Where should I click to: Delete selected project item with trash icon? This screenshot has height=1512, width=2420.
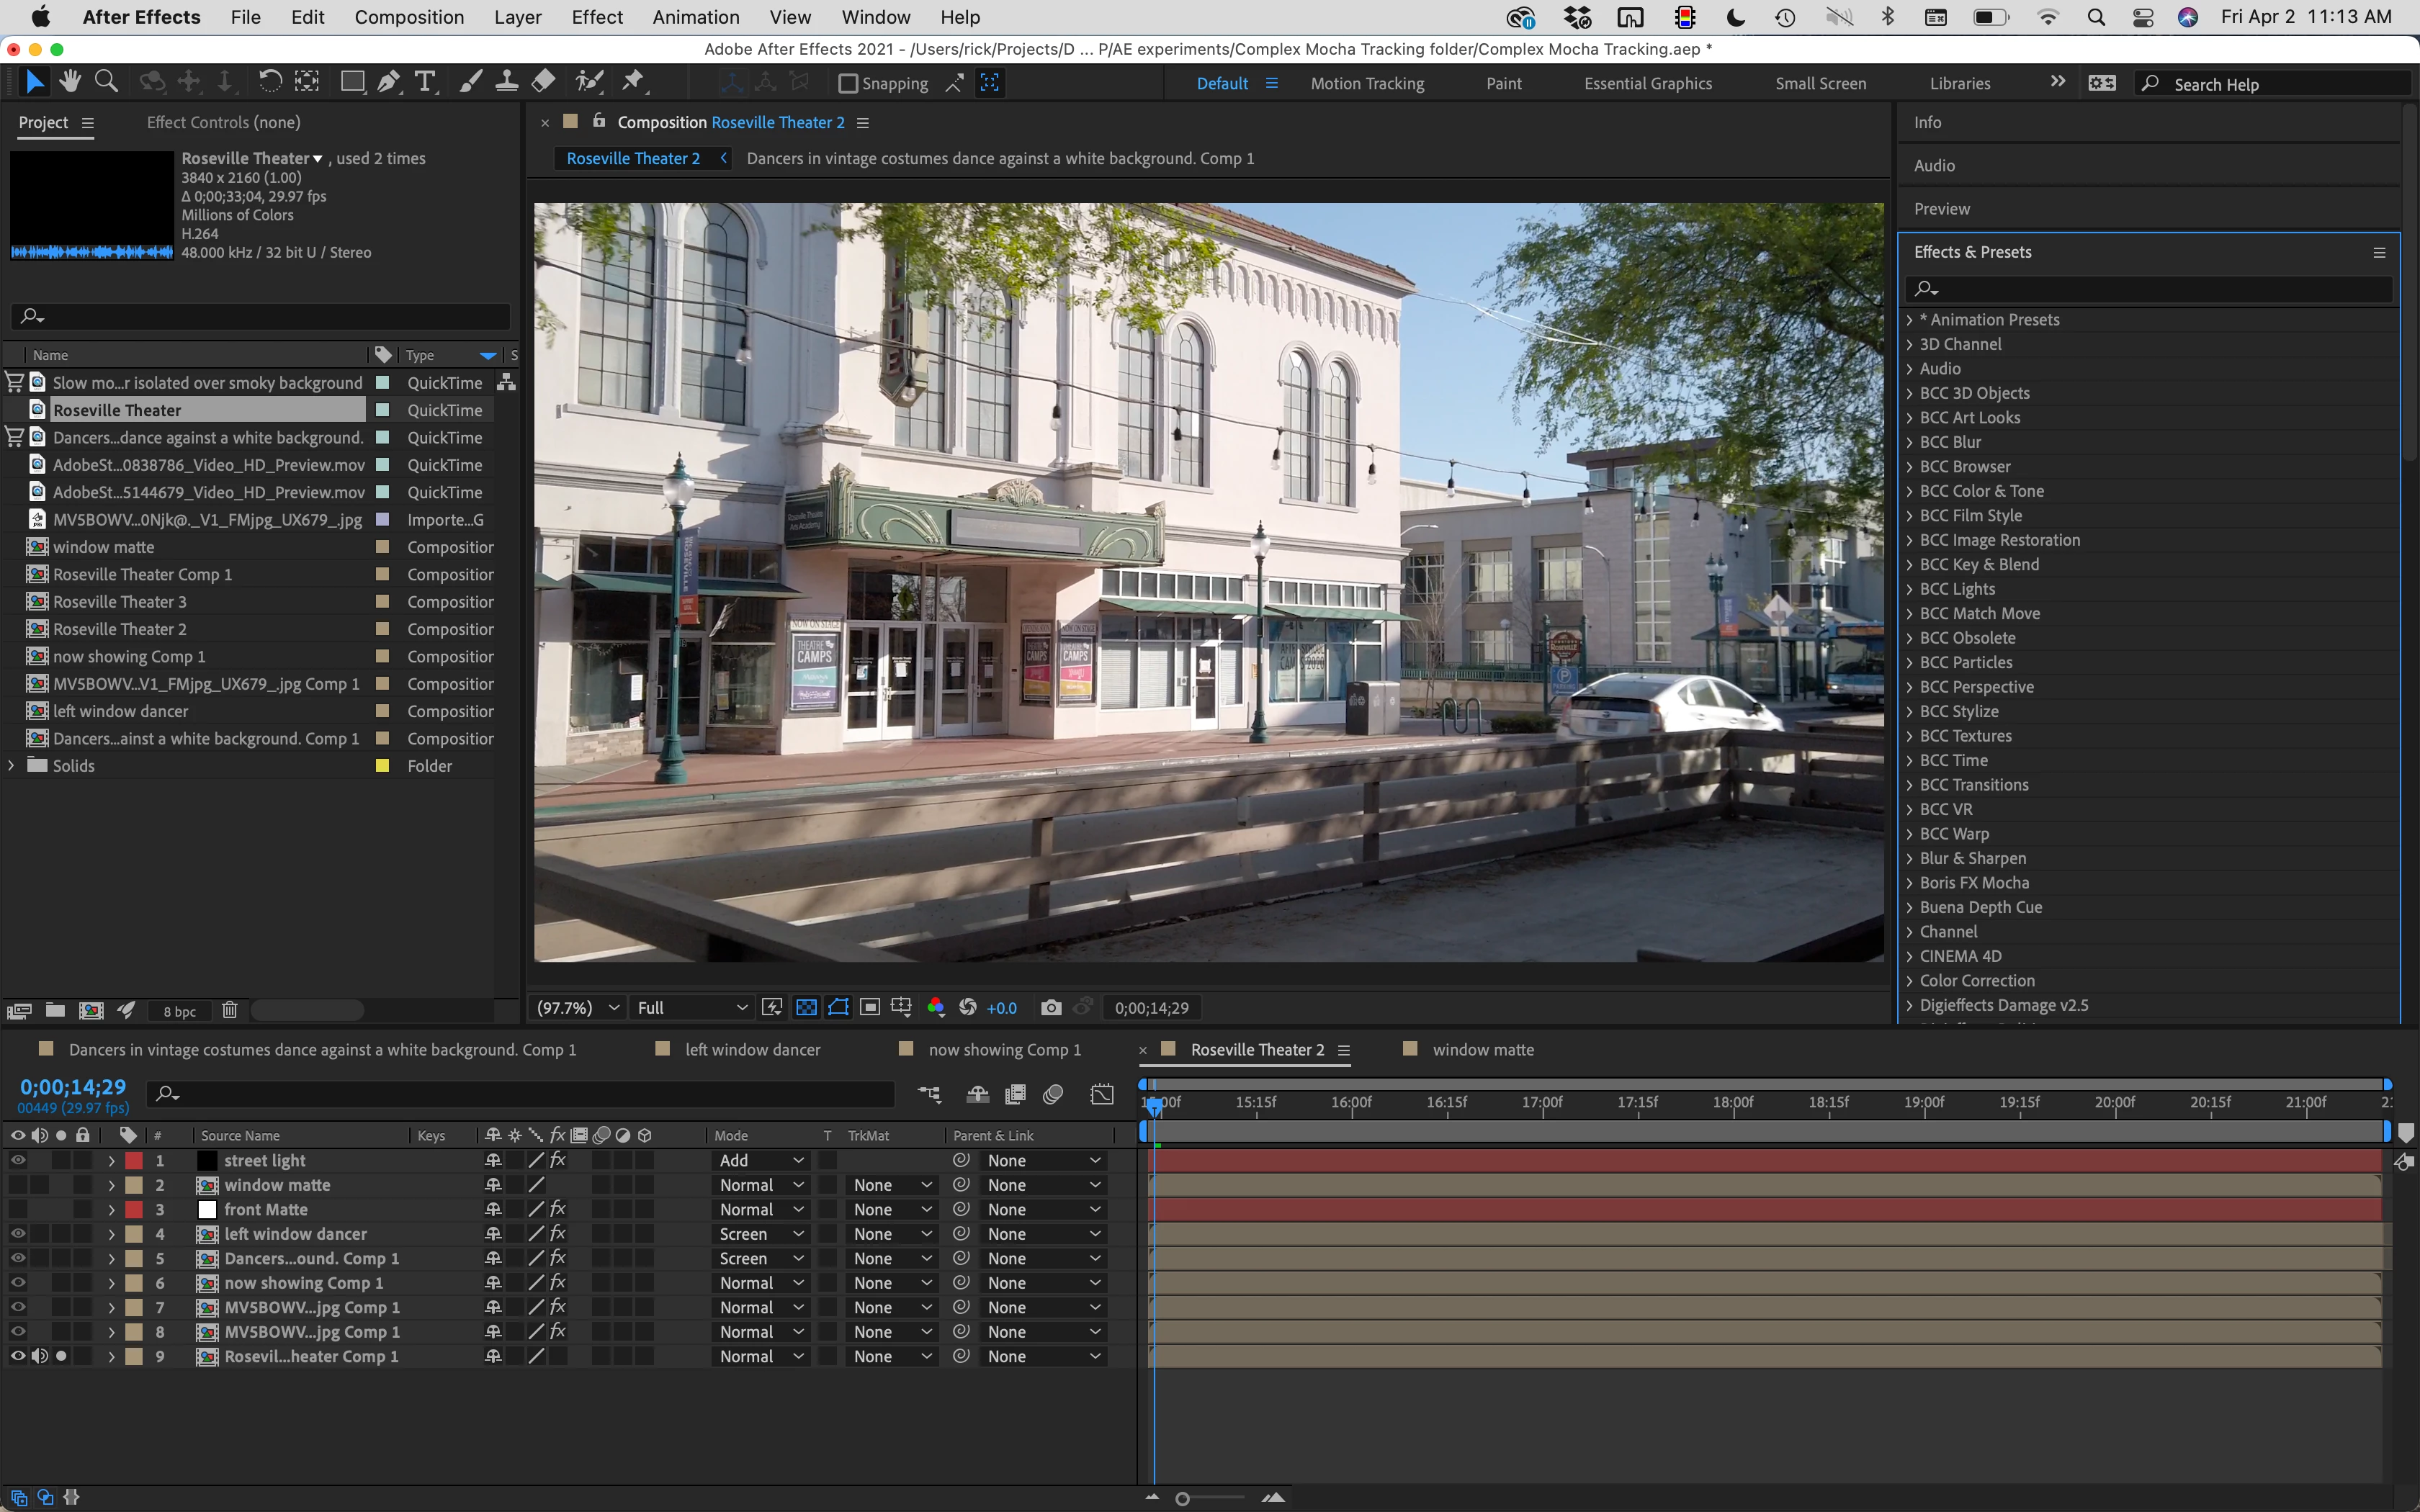[229, 1010]
